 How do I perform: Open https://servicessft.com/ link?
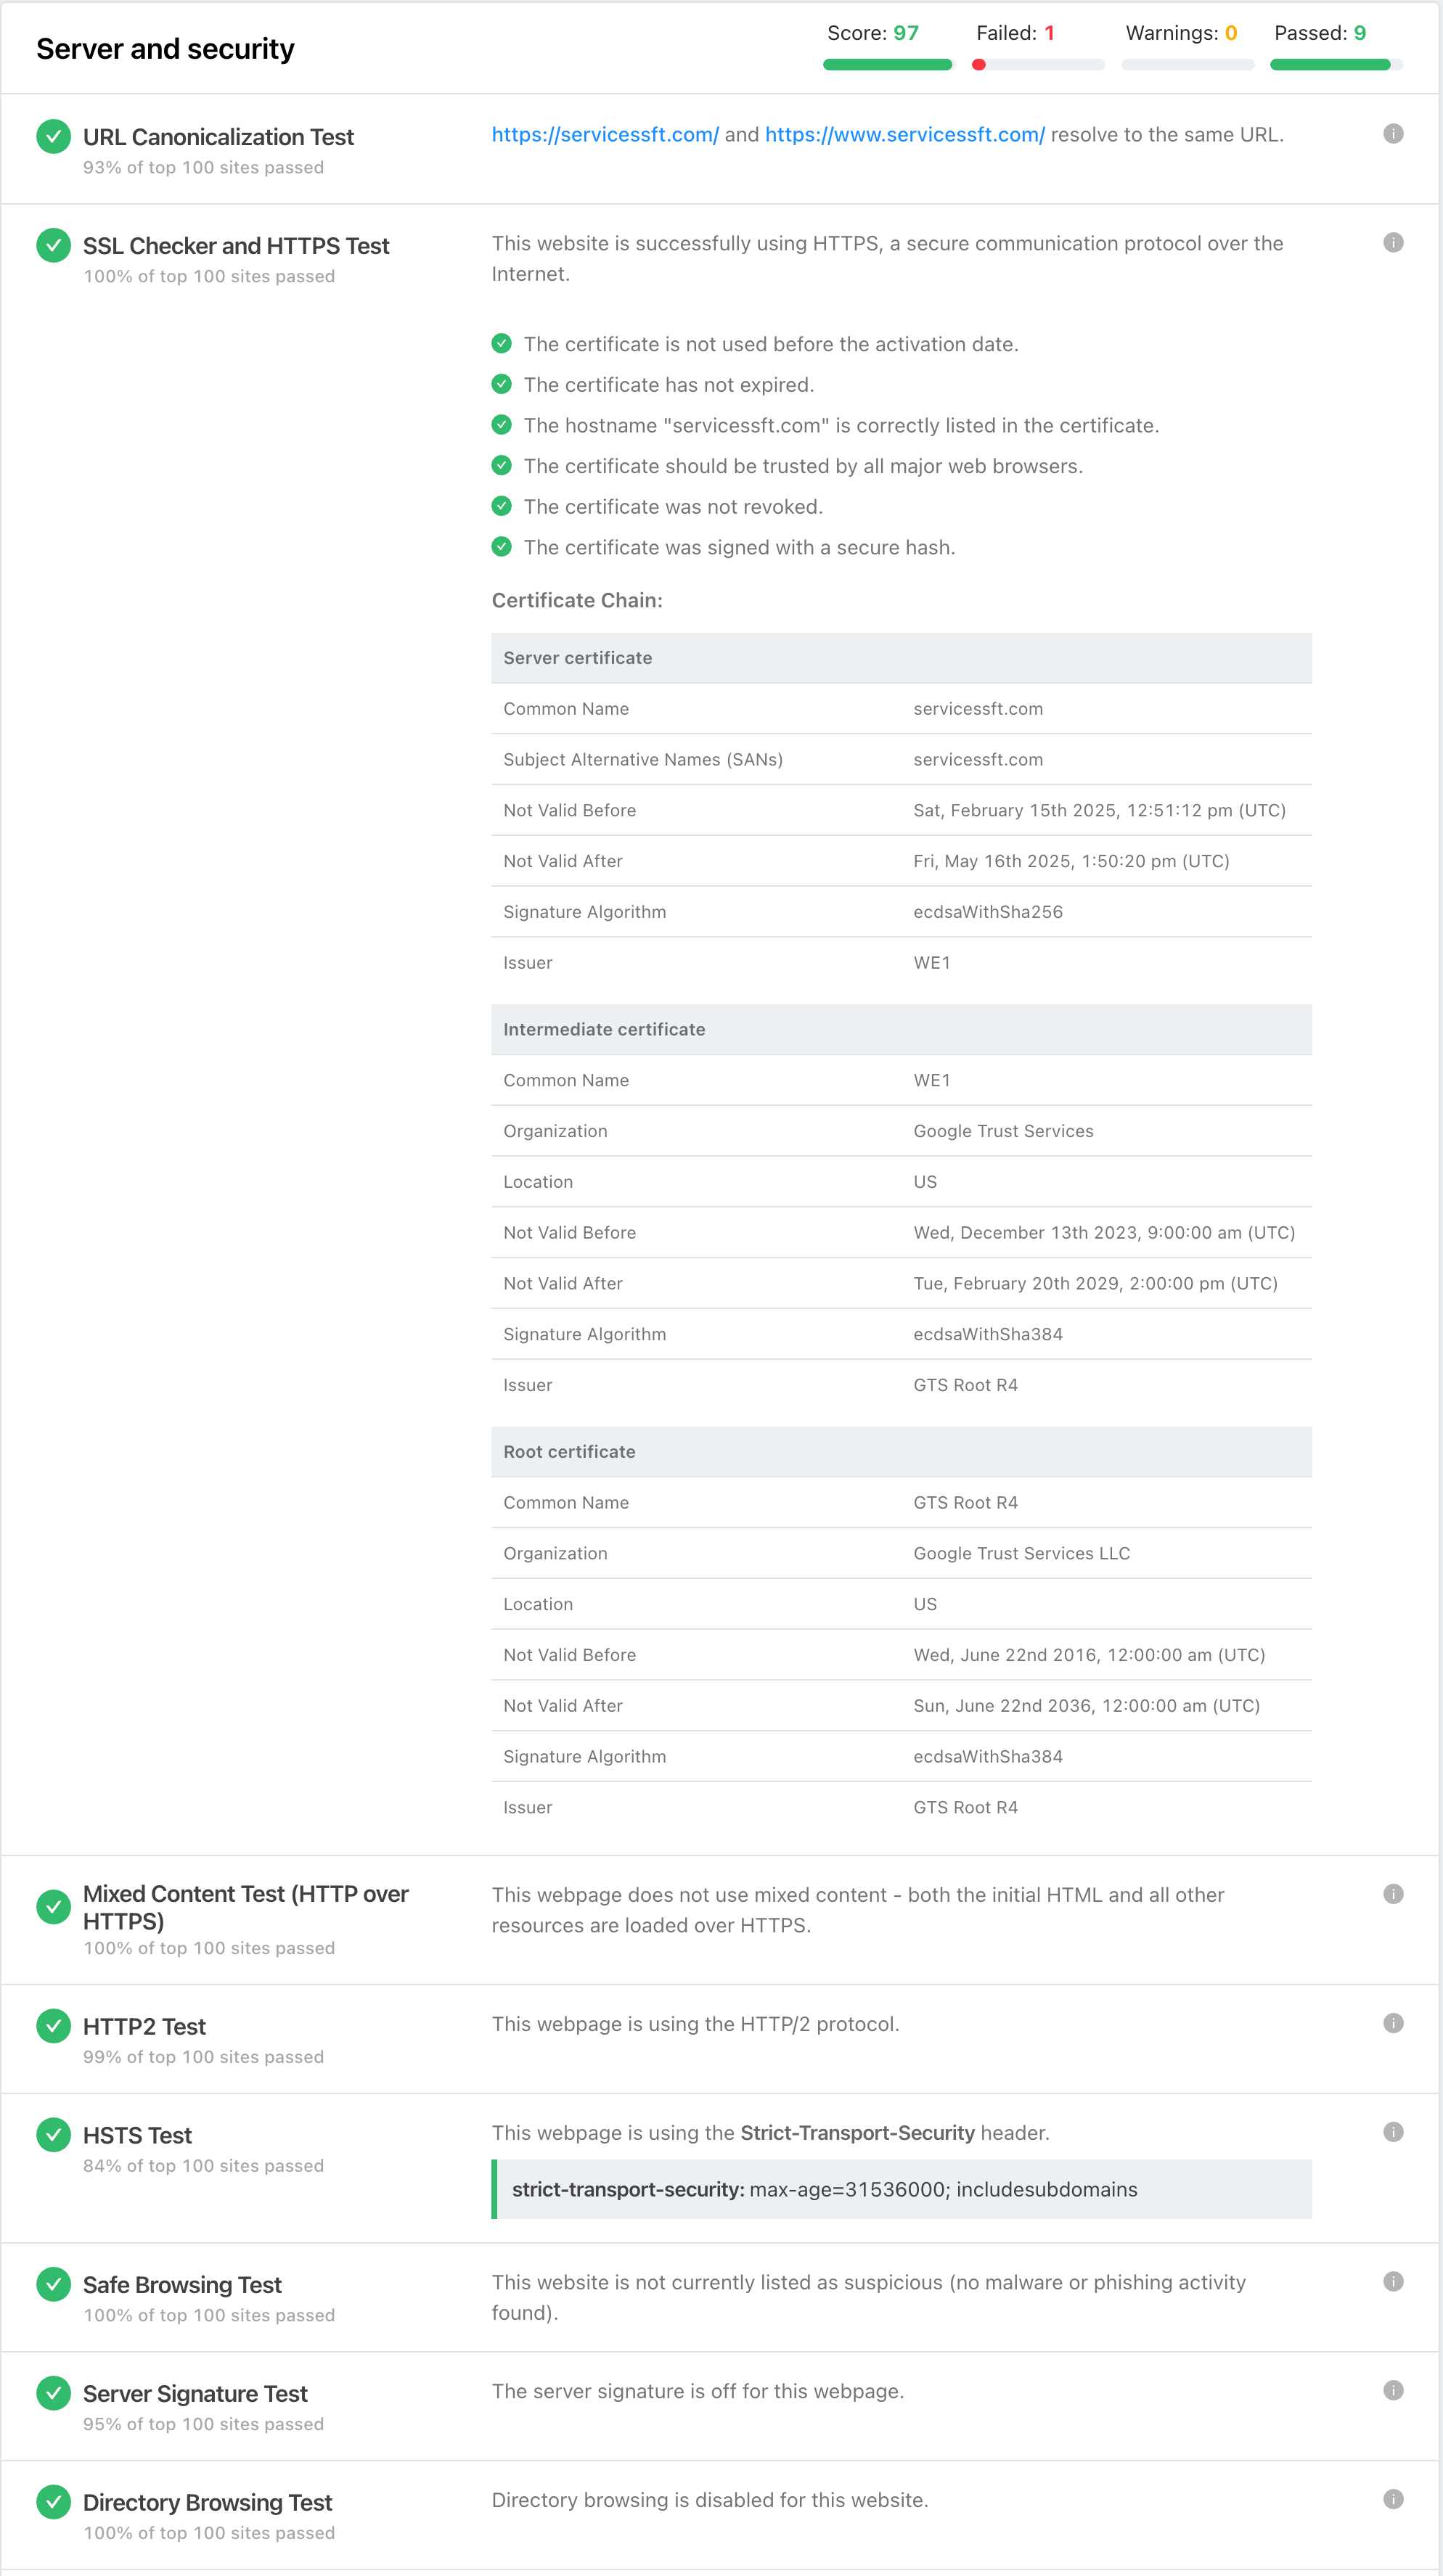605,135
